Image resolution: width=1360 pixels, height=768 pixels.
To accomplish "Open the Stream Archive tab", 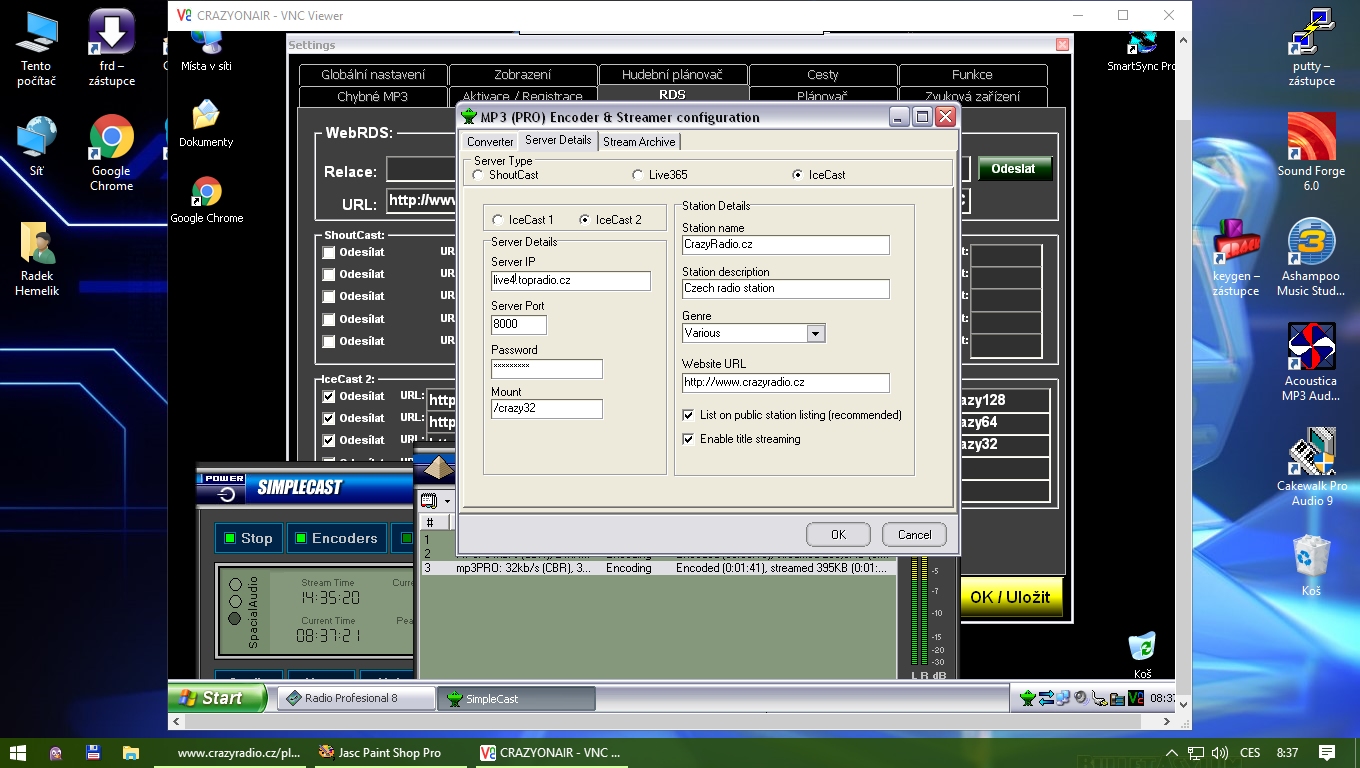I will pos(639,142).
